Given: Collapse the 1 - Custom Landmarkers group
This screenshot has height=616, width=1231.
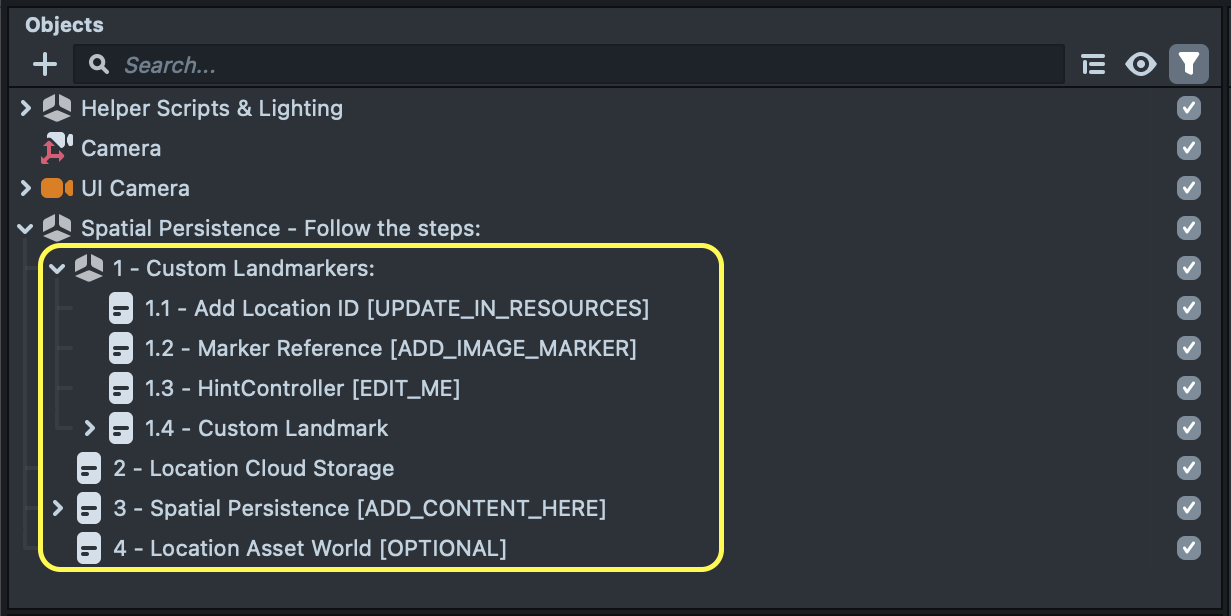Looking at the screenshot, I should pyautogui.click(x=58, y=268).
